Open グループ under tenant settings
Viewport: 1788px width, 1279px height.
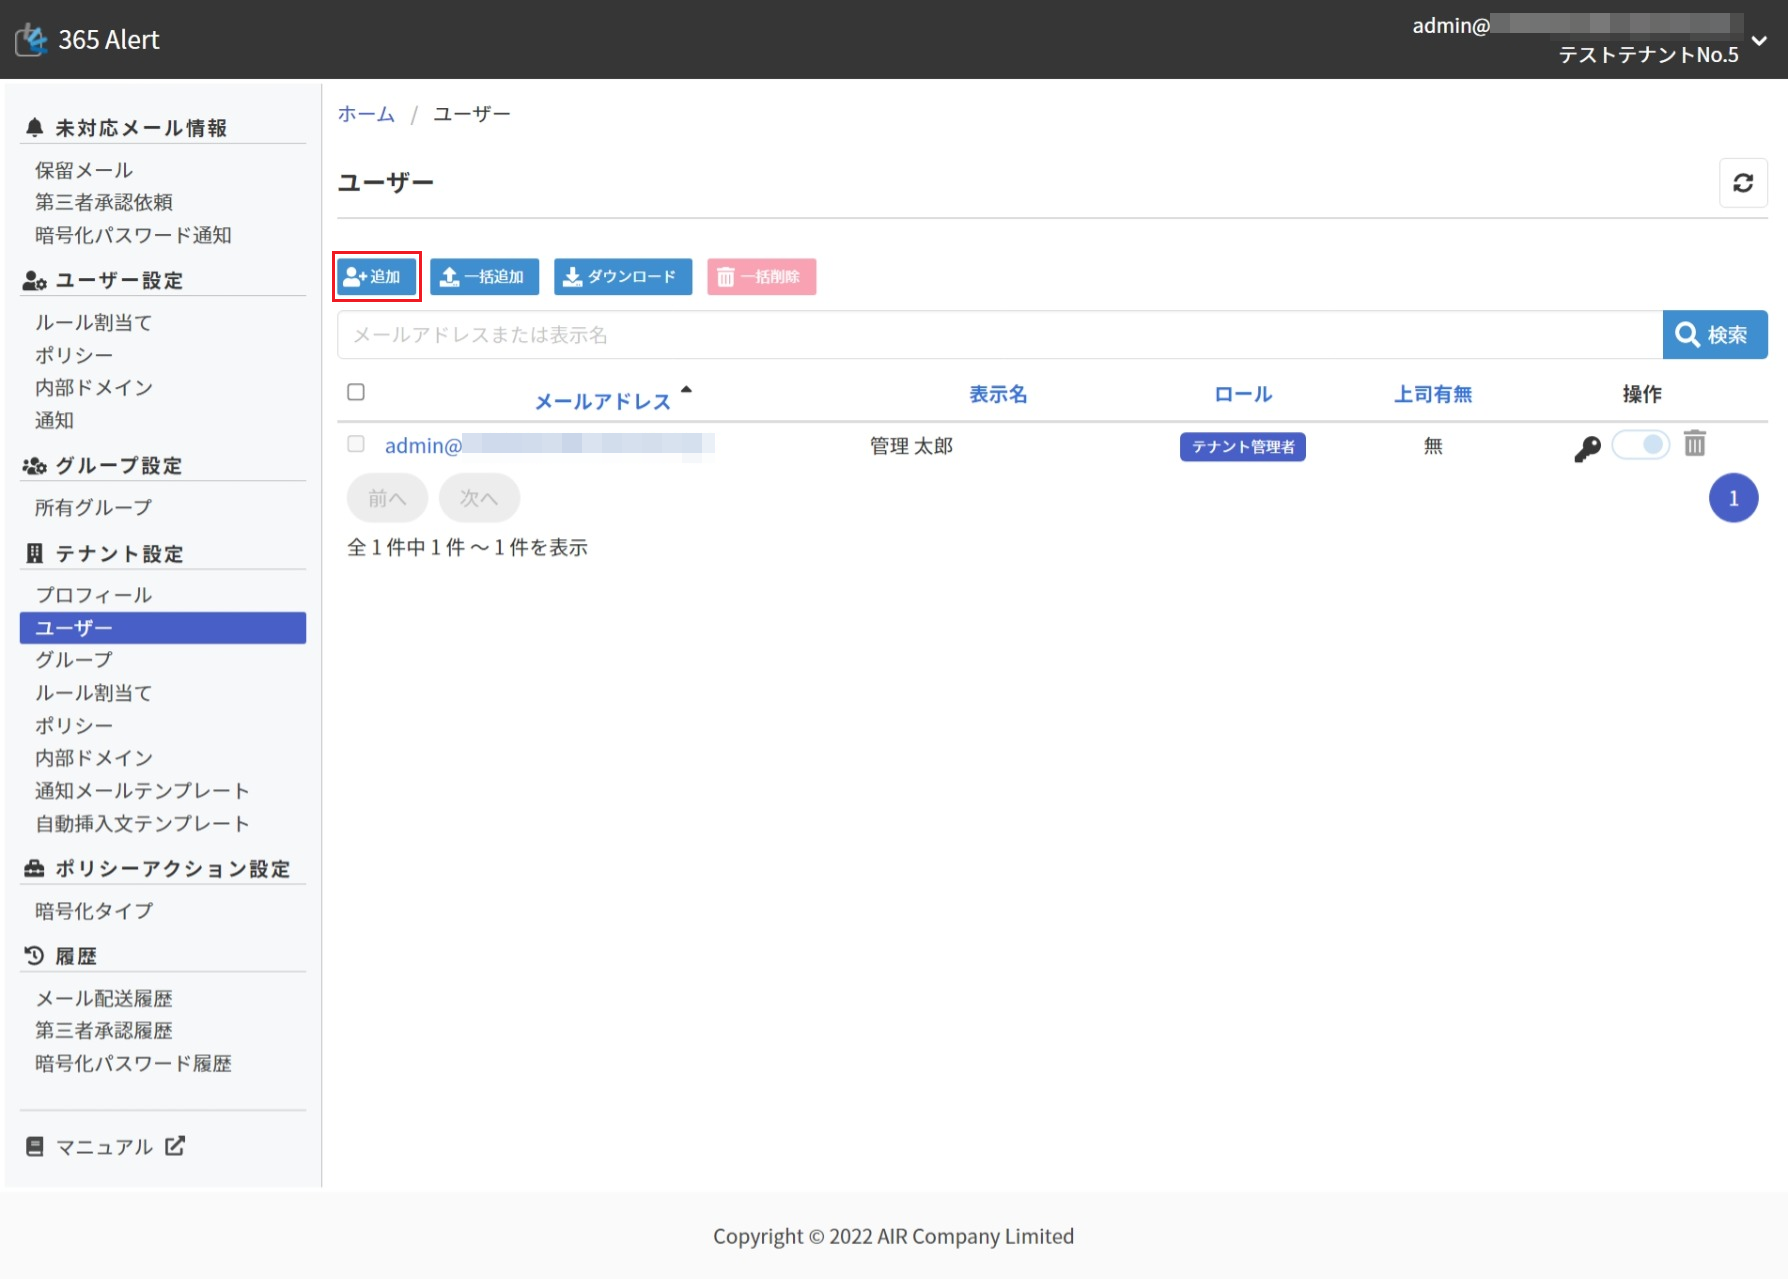point(74,660)
